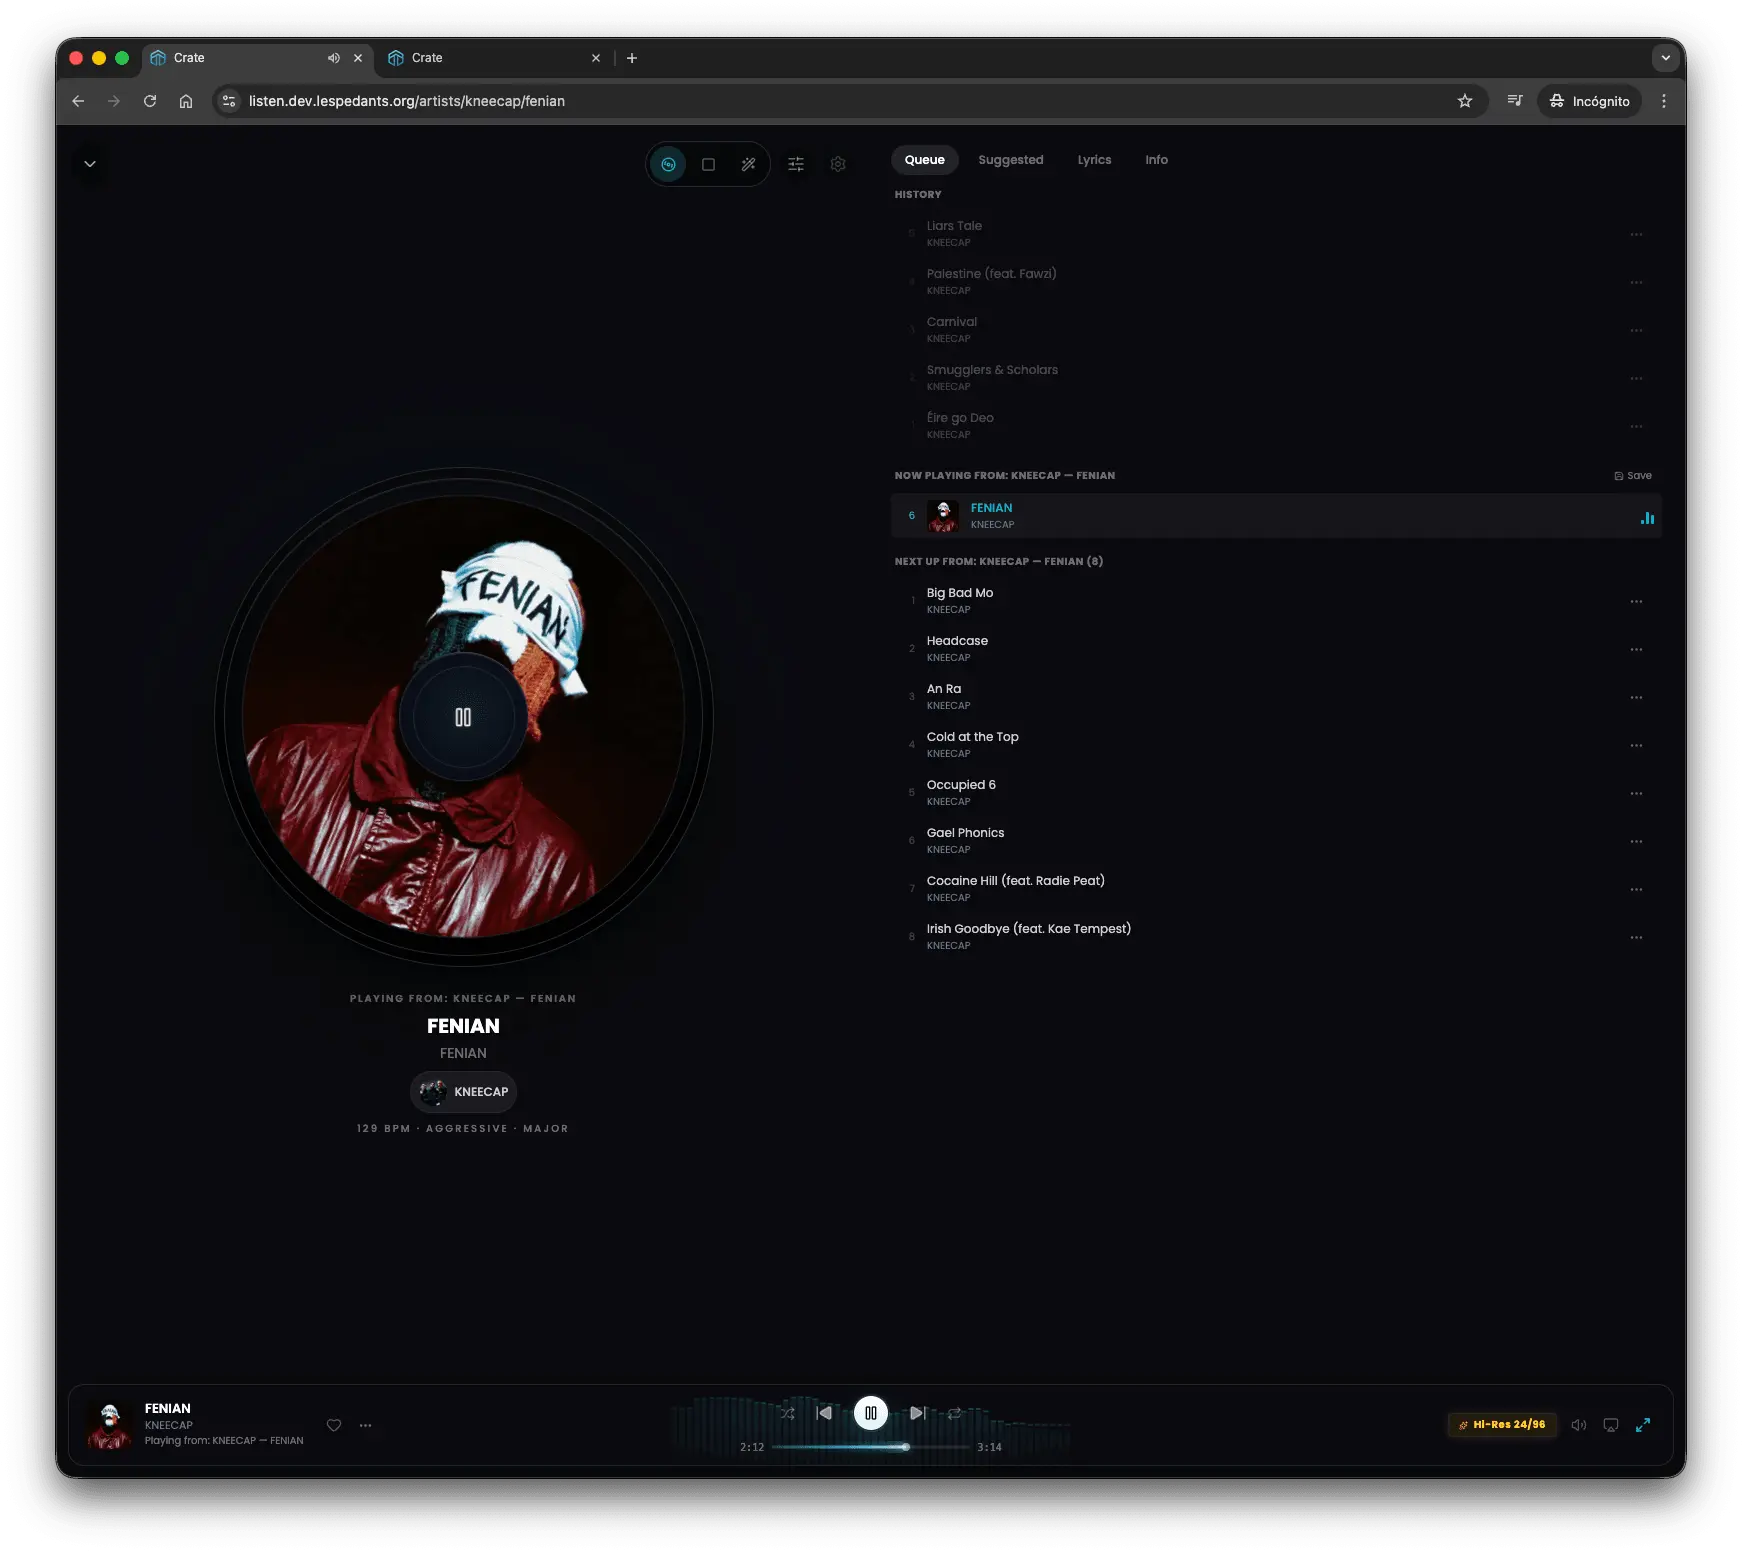1742x1552 pixels.
Task: Switch to the second Crate tab
Action: [x=495, y=58]
